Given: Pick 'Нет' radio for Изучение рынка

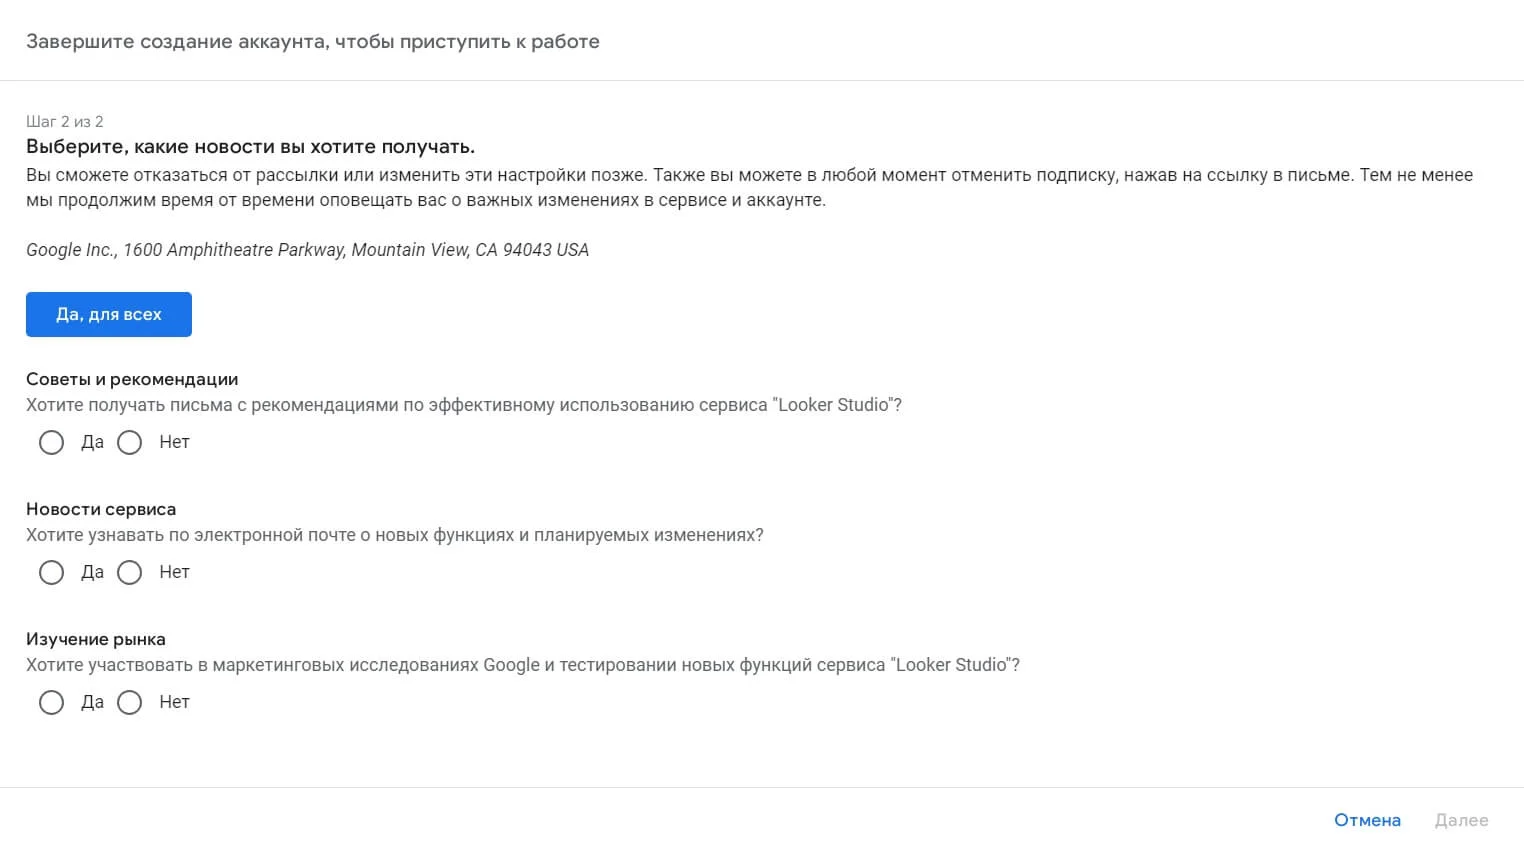Looking at the screenshot, I should [x=130, y=702].
